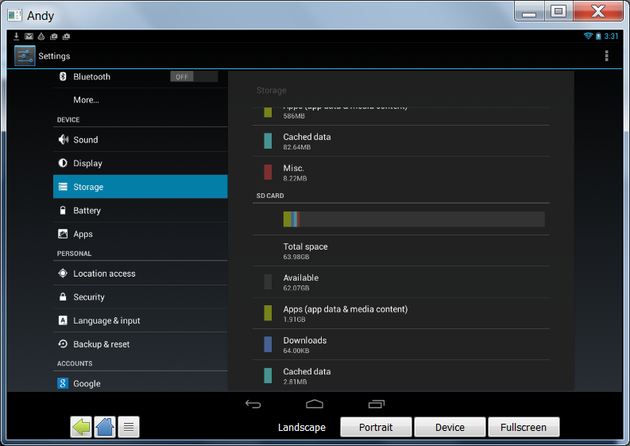Select Display in the settings list
The width and height of the screenshot is (630, 446).
[140, 163]
